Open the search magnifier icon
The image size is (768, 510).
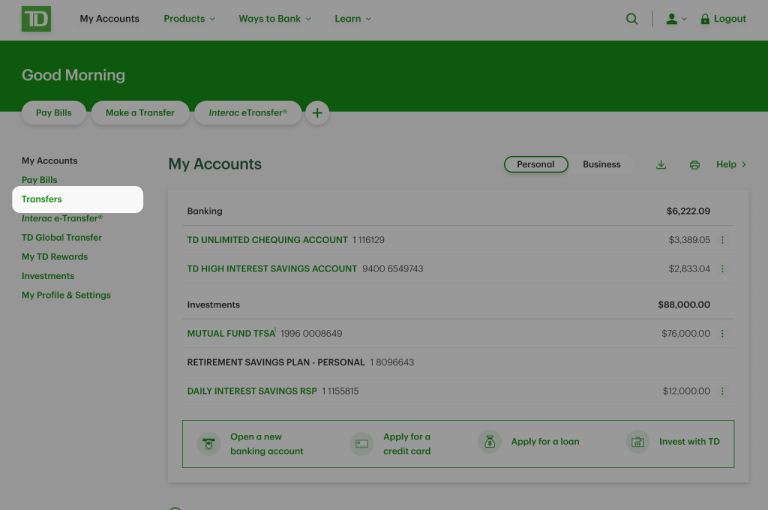coord(632,19)
